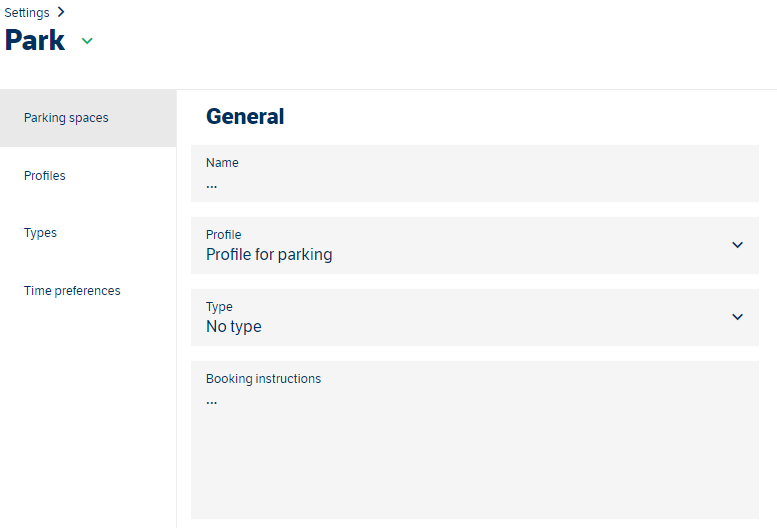Click the 'Profile for parking' selected value
Screen dimensions: 777x528
point(269,255)
